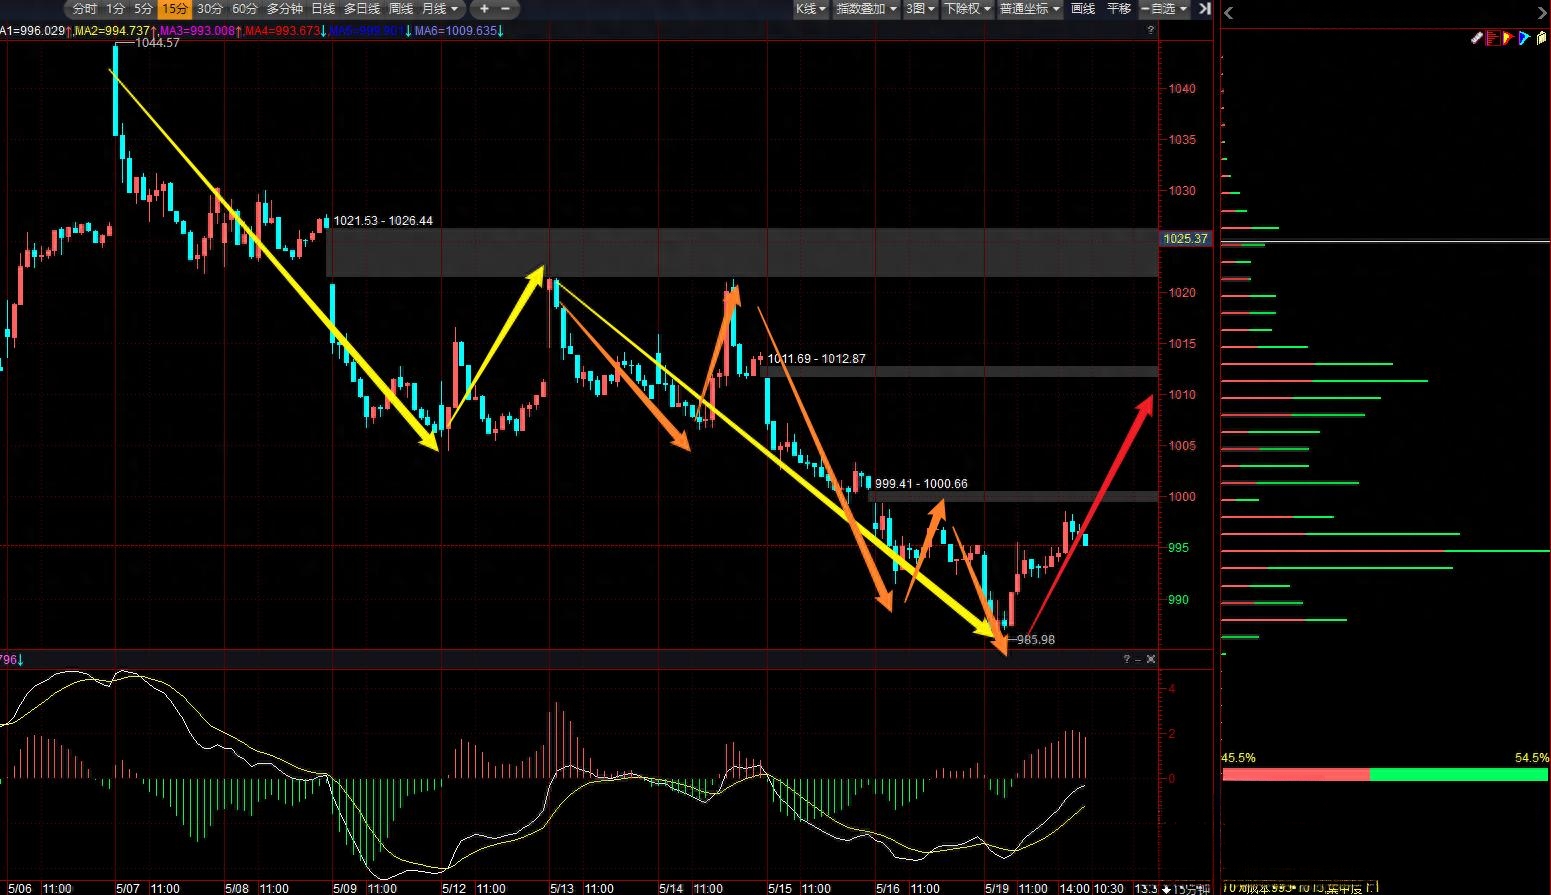Select the red bars chip distribution icon
The image size is (1551, 895).
(1493, 38)
